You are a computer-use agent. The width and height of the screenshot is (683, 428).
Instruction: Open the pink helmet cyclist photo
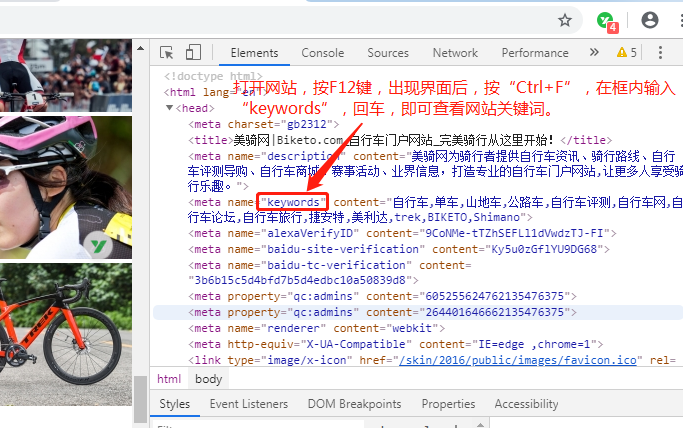coord(66,188)
